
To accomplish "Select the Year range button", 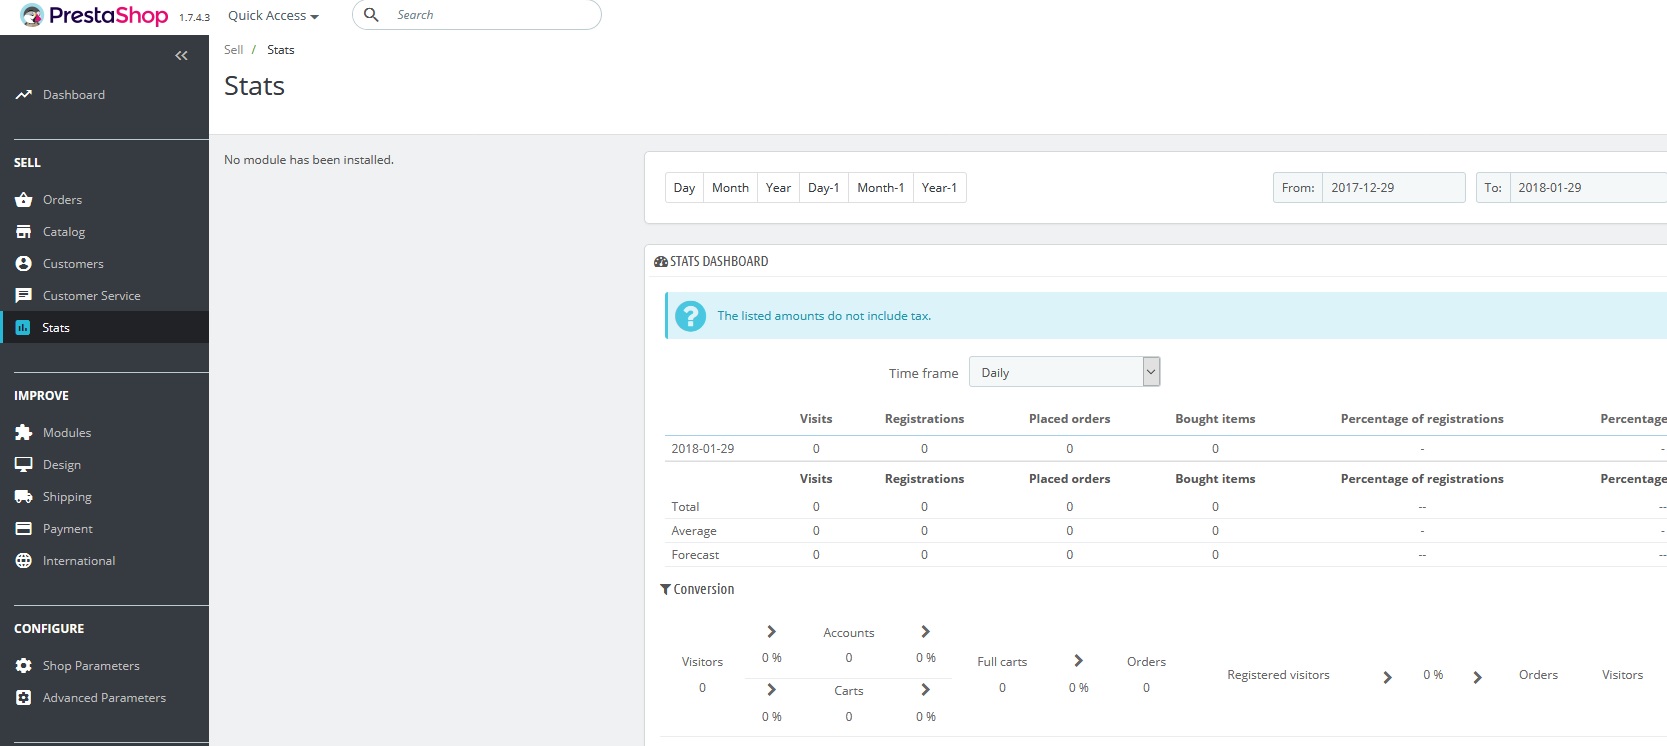I will [778, 188].
